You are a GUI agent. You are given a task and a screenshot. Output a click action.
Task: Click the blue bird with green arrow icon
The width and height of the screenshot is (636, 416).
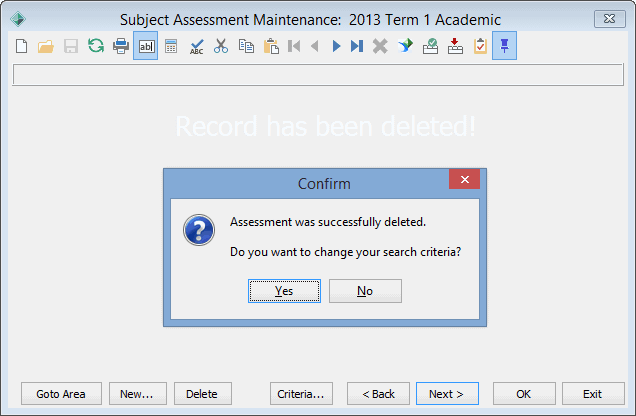click(405, 45)
